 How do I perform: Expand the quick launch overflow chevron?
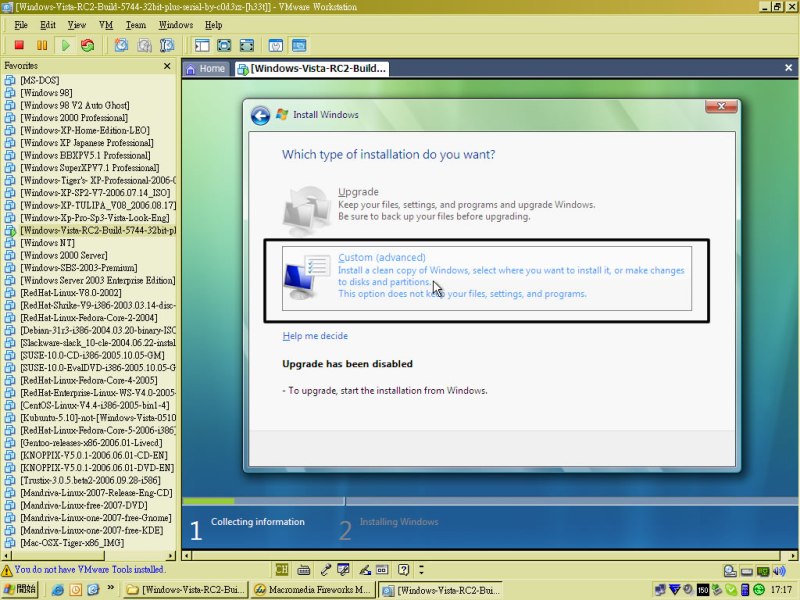[x=110, y=588]
